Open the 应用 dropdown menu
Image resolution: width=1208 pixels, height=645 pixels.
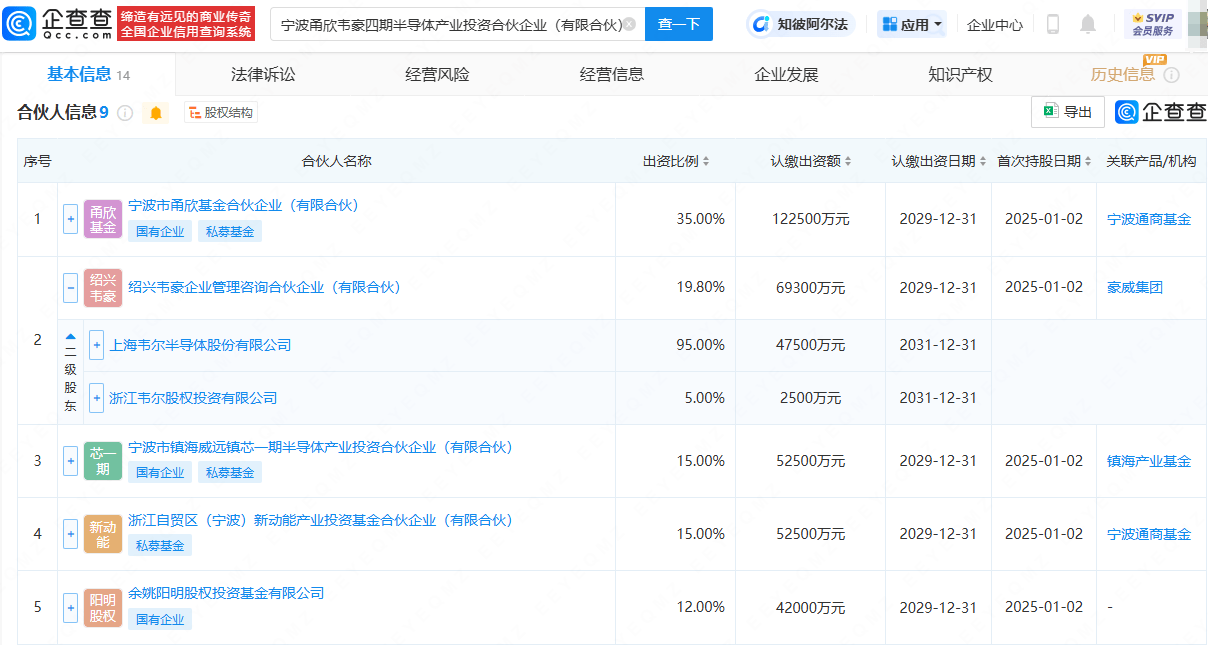coord(912,24)
